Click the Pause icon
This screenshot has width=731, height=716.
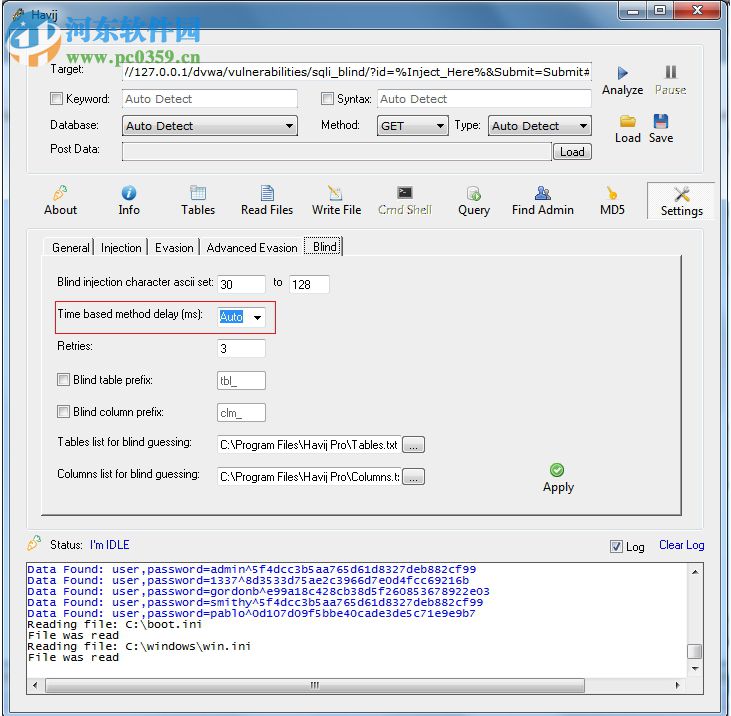click(670, 72)
